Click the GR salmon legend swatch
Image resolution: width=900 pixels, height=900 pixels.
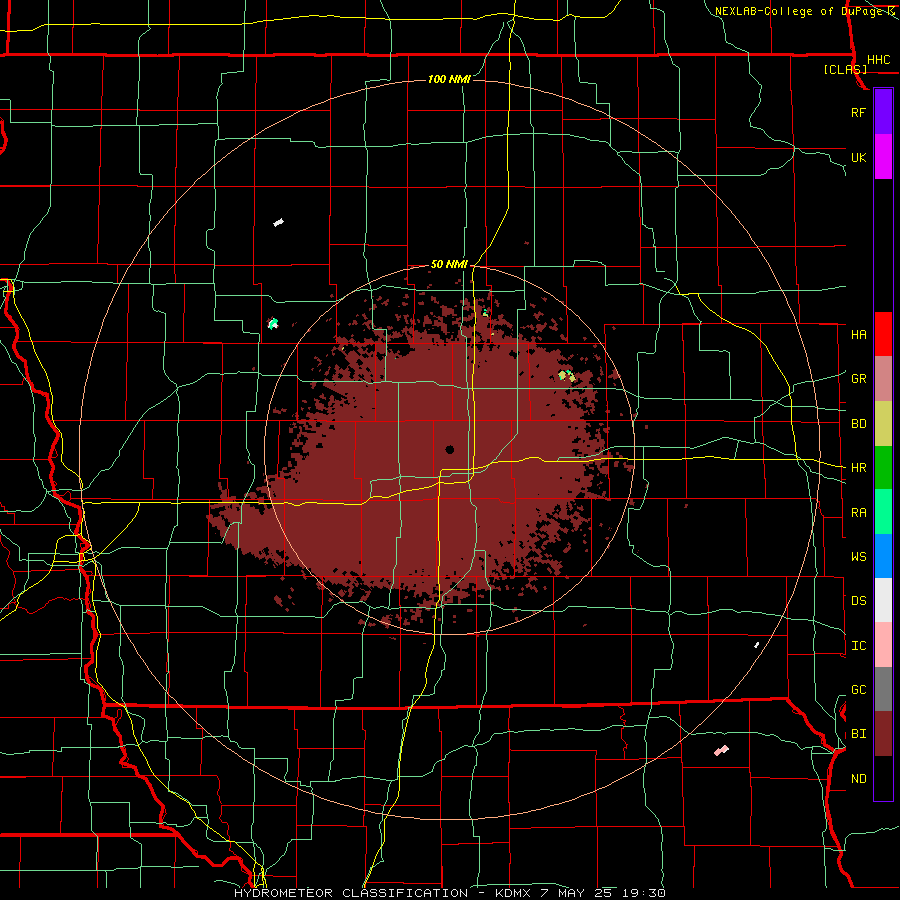tap(883, 379)
